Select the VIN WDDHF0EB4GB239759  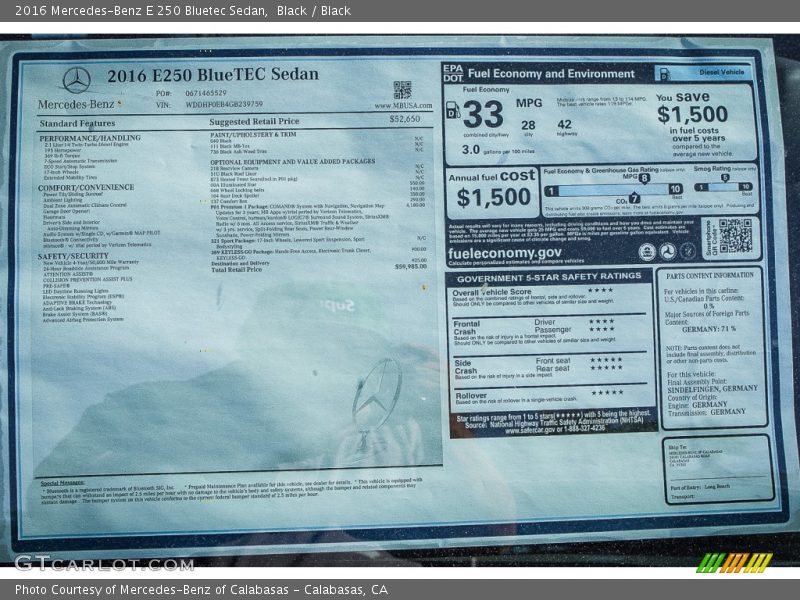click(x=224, y=104)
